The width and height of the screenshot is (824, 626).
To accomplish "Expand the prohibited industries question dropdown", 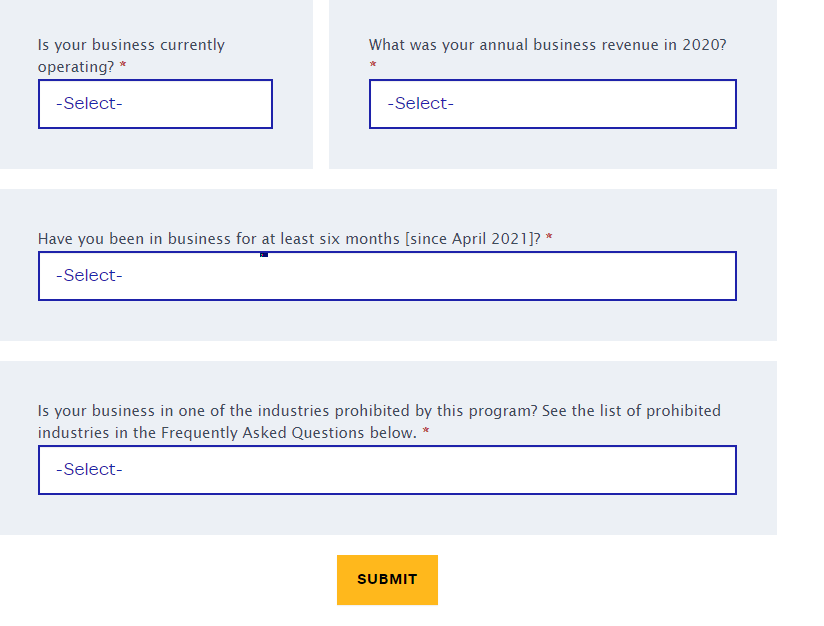I will 387,470.
